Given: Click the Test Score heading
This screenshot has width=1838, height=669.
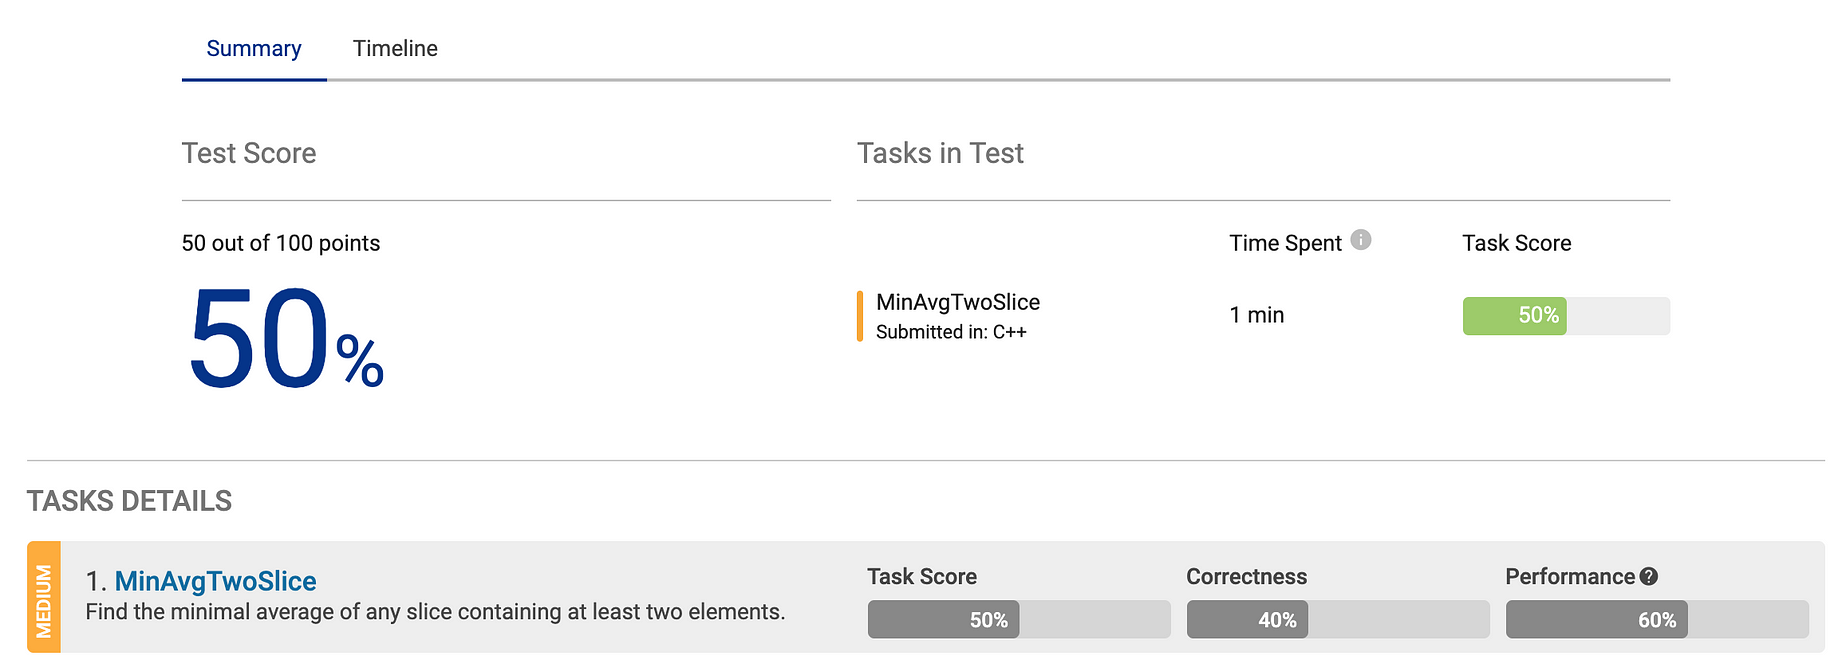Looking at the screenshot, I should [x=249, y=153].
